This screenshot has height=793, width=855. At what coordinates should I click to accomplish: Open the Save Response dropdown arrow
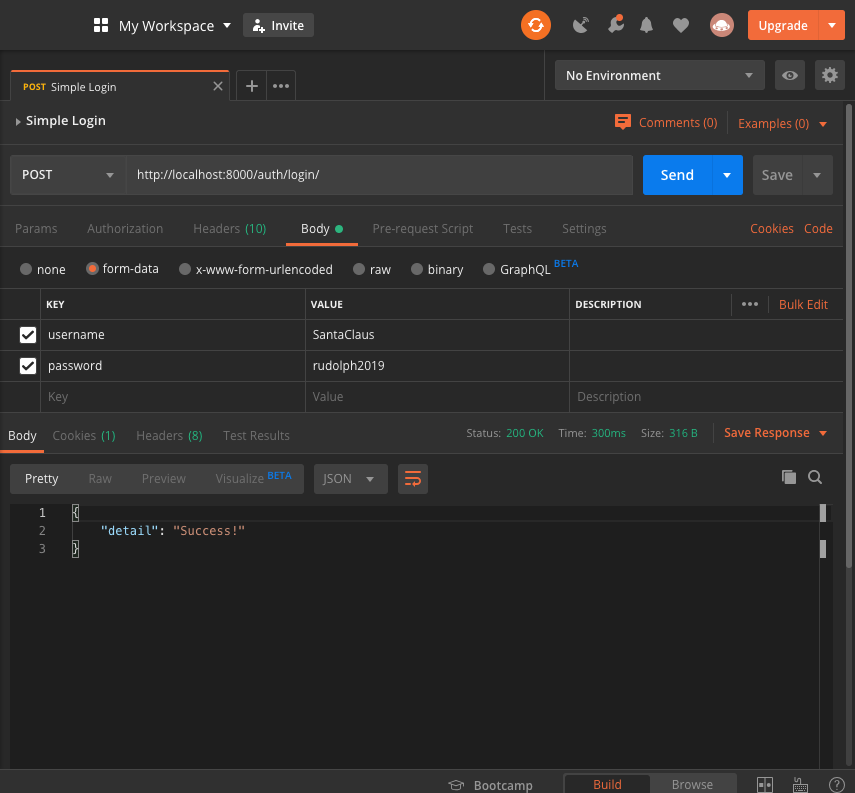(x=822, y=434)
